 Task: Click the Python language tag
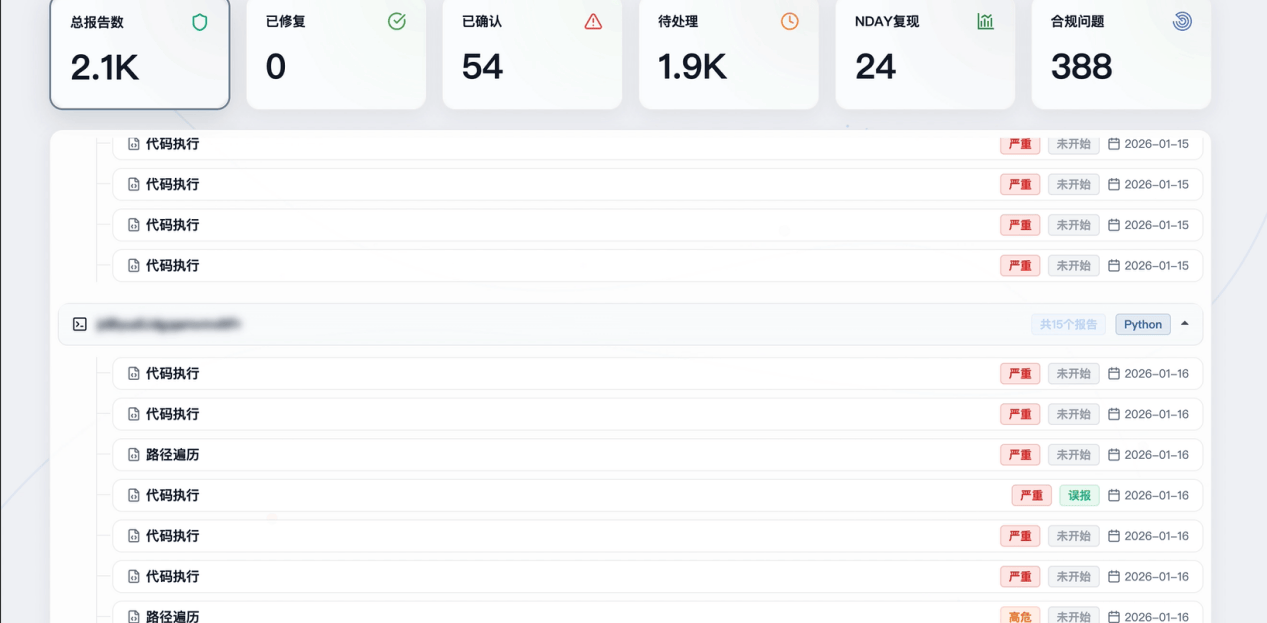coord(1143,325)
